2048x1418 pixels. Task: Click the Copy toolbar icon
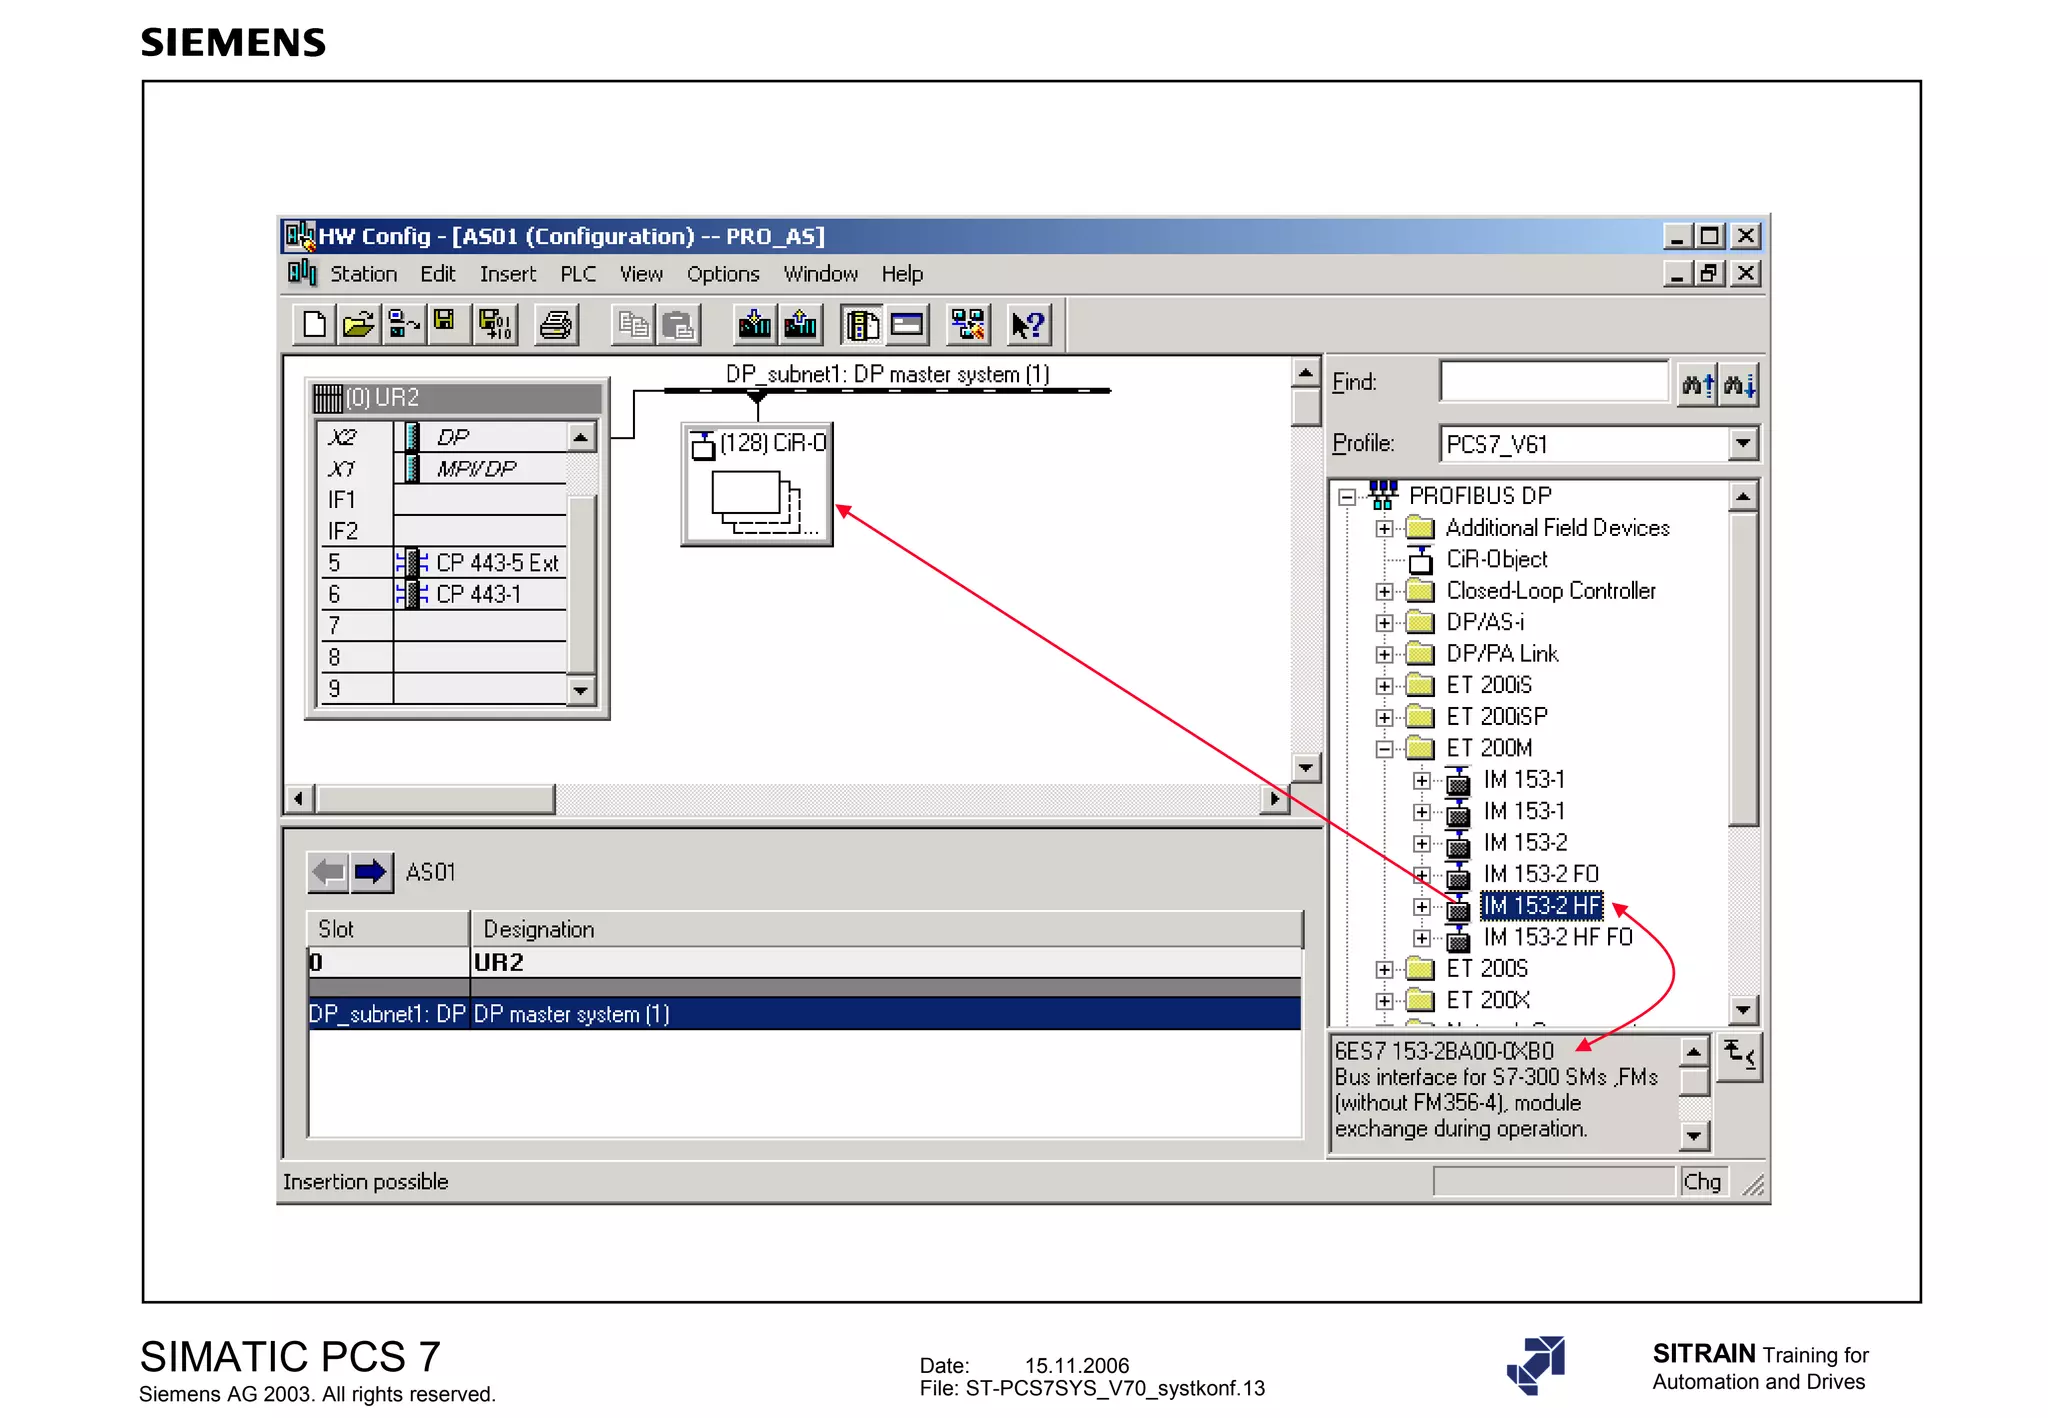(x=633, y=325)
